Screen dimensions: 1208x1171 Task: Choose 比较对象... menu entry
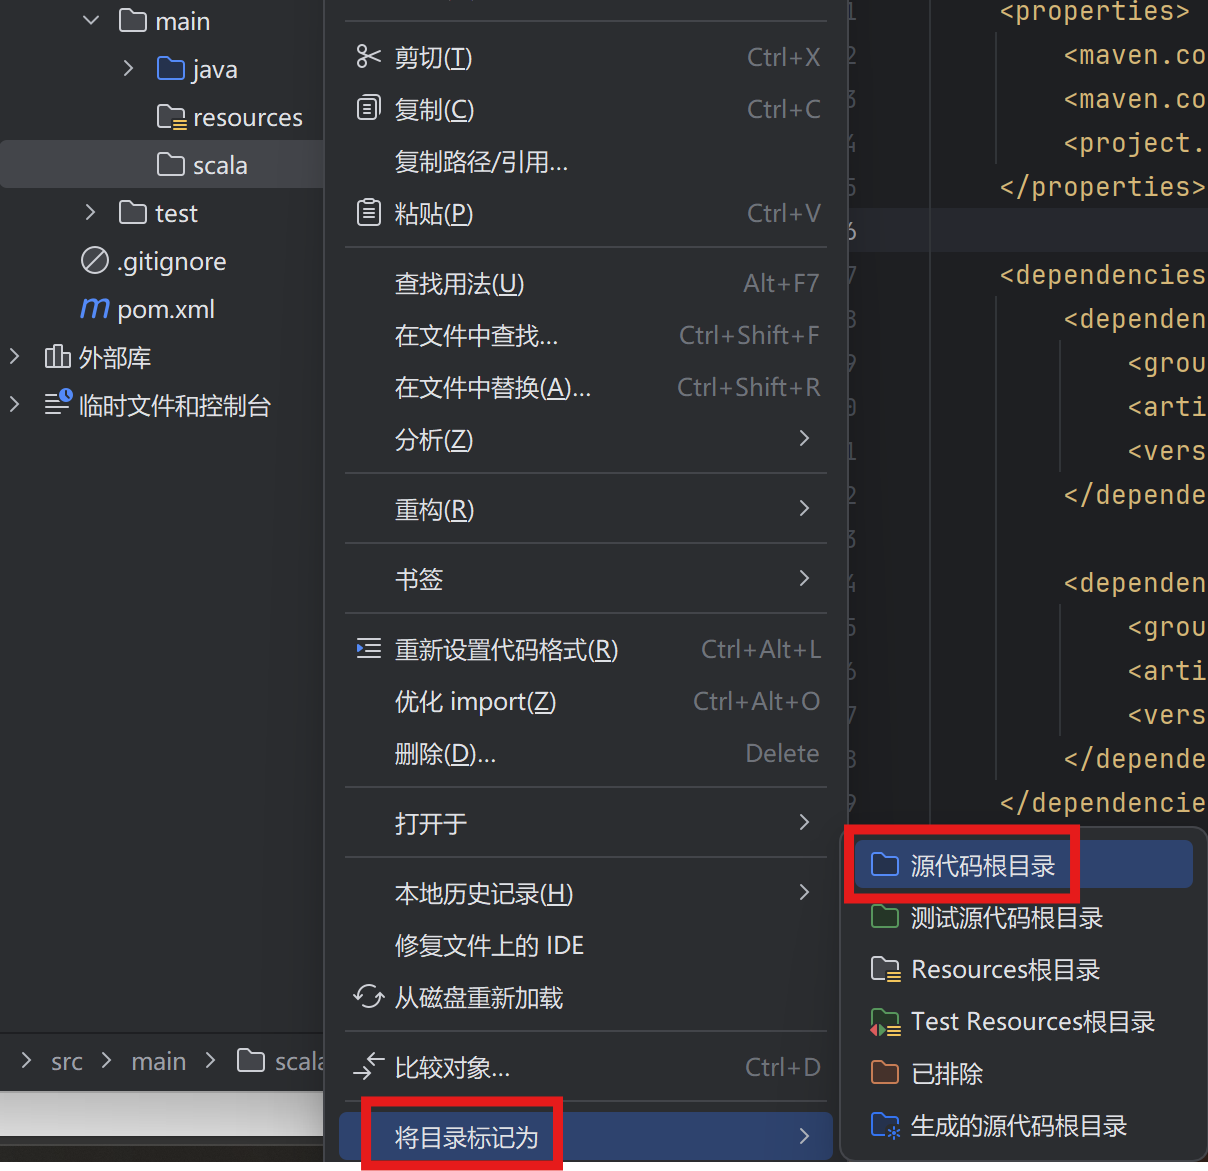pyautogui.click(x=586, y=1067)
